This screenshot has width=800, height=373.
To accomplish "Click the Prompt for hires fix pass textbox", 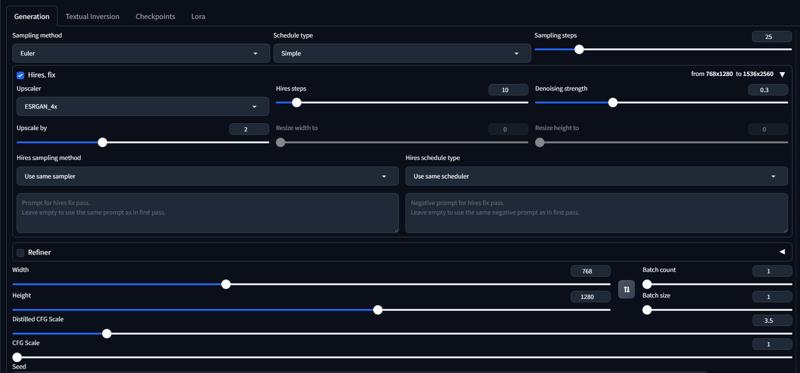I will coord(208,213).
